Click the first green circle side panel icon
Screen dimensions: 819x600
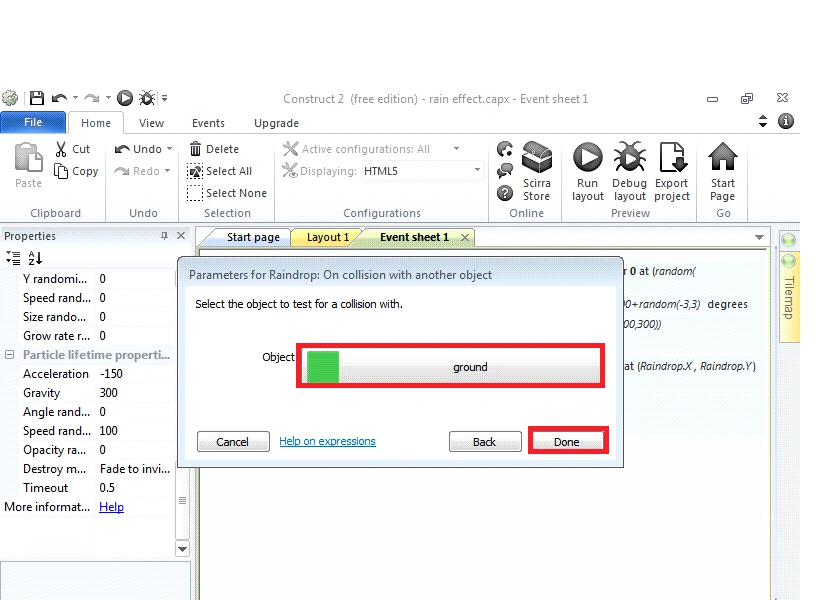pos(788,240)
